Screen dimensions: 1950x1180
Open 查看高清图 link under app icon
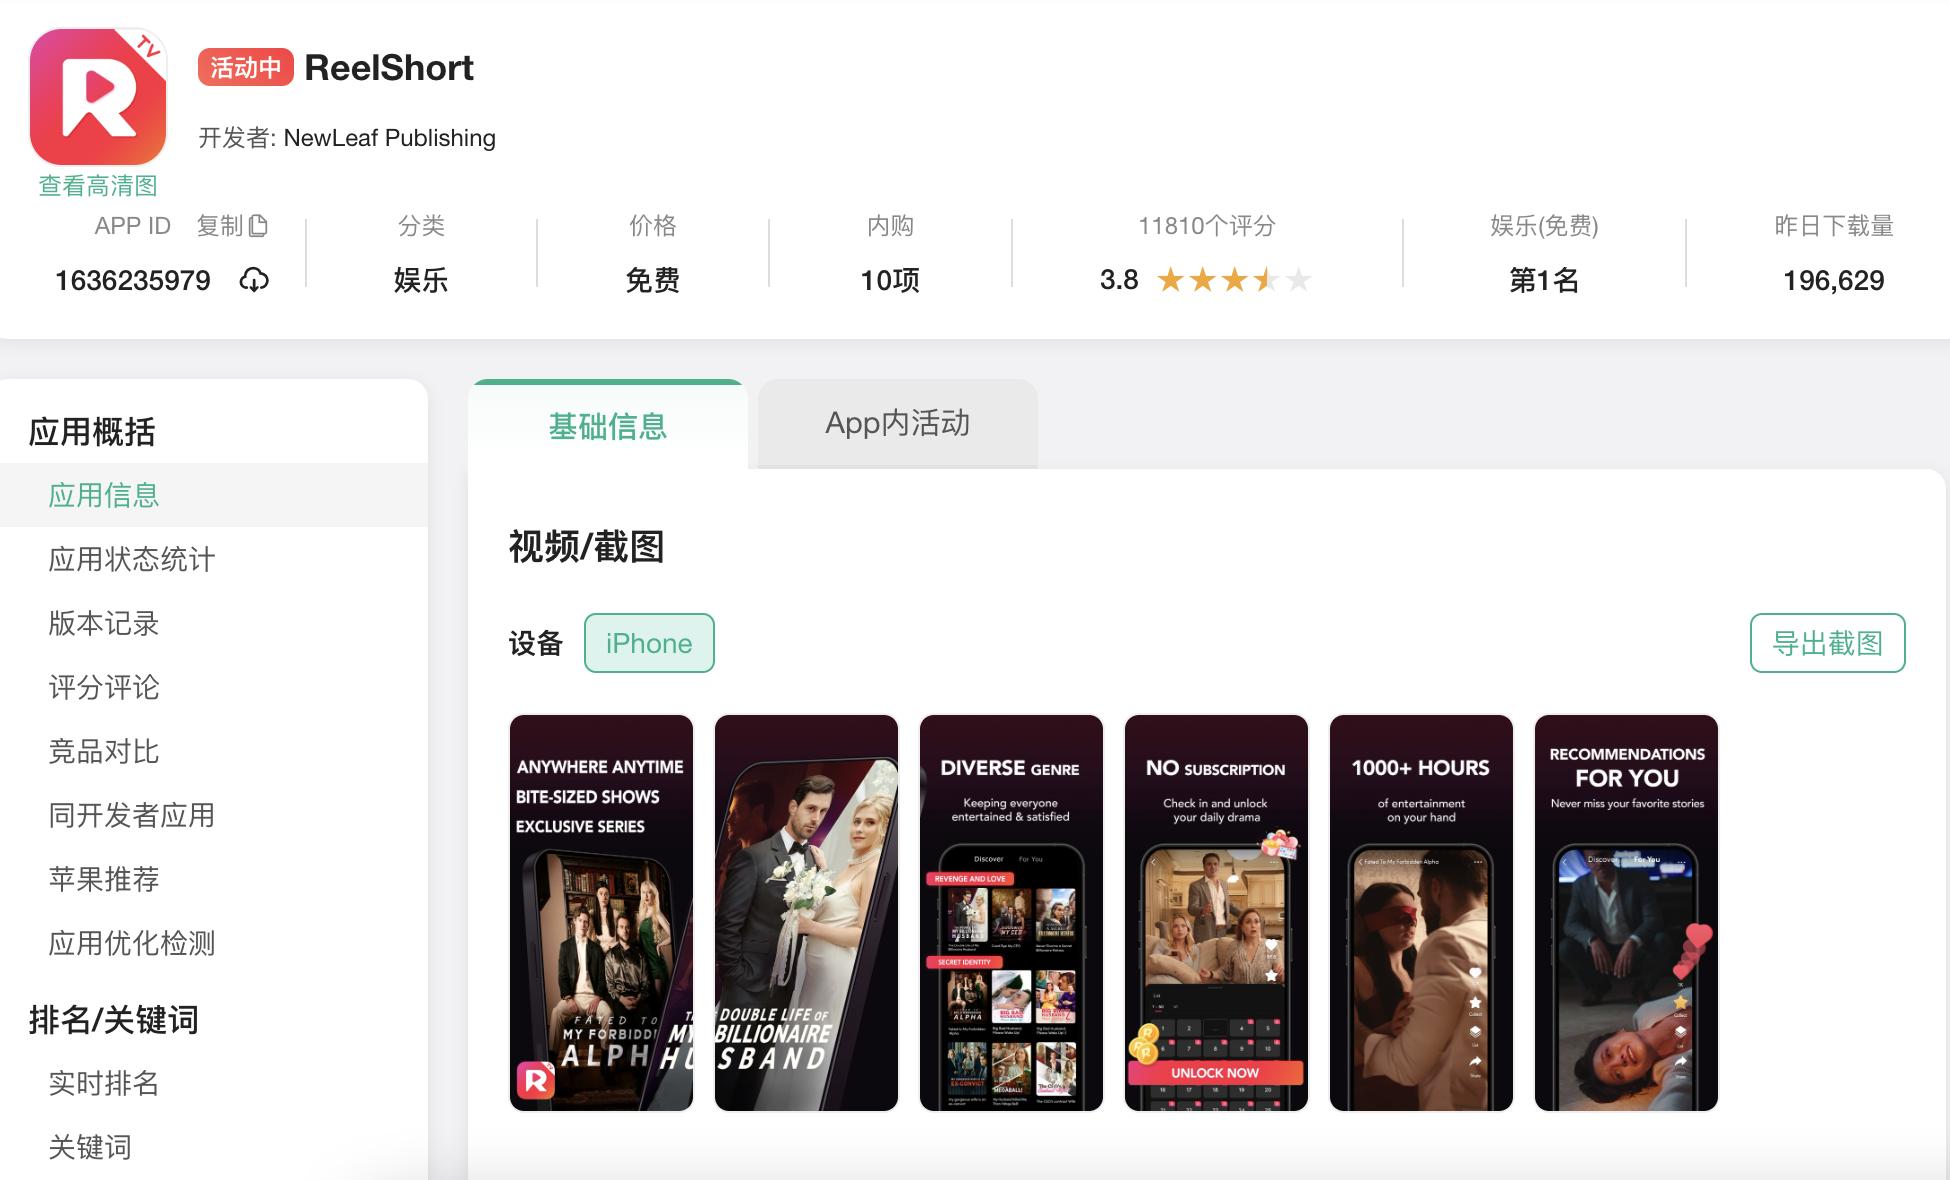98,186
